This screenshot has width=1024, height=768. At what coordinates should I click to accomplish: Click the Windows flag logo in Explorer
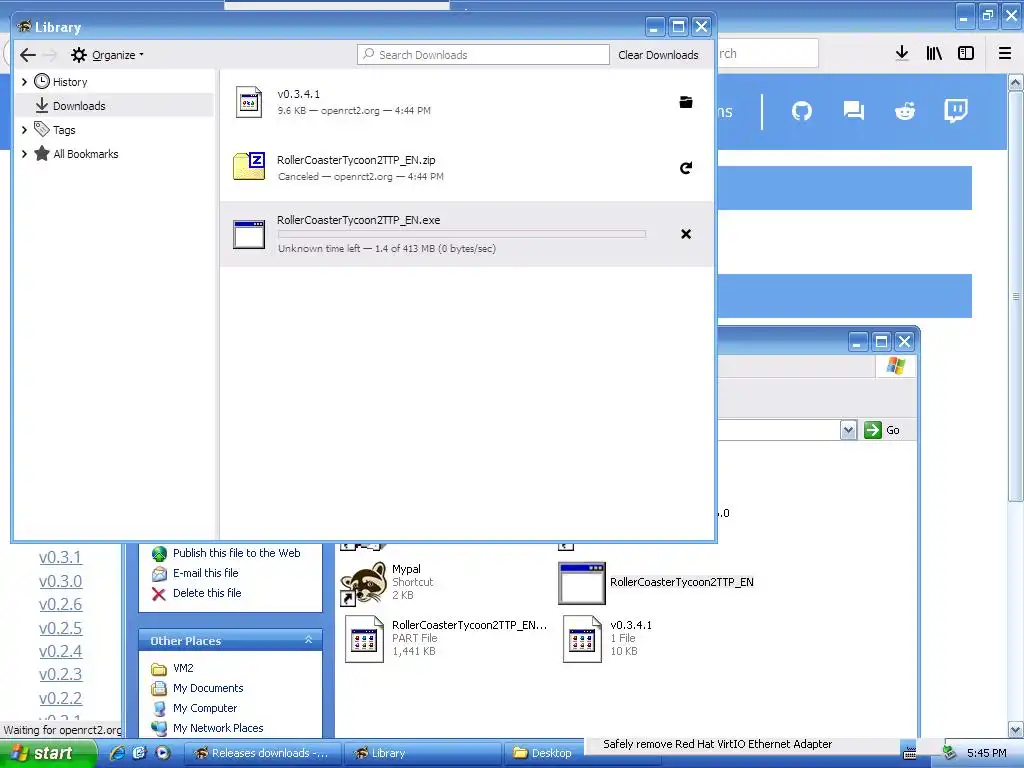click(895, 366)
